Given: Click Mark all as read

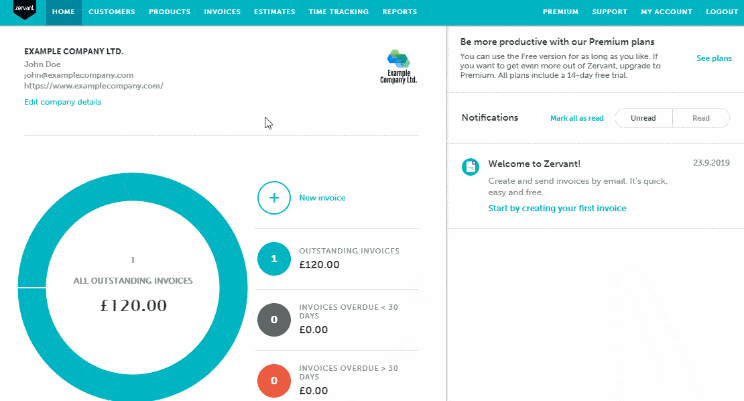Looking at the screenshot, I should pyautogui.click(x=577, y=118).
